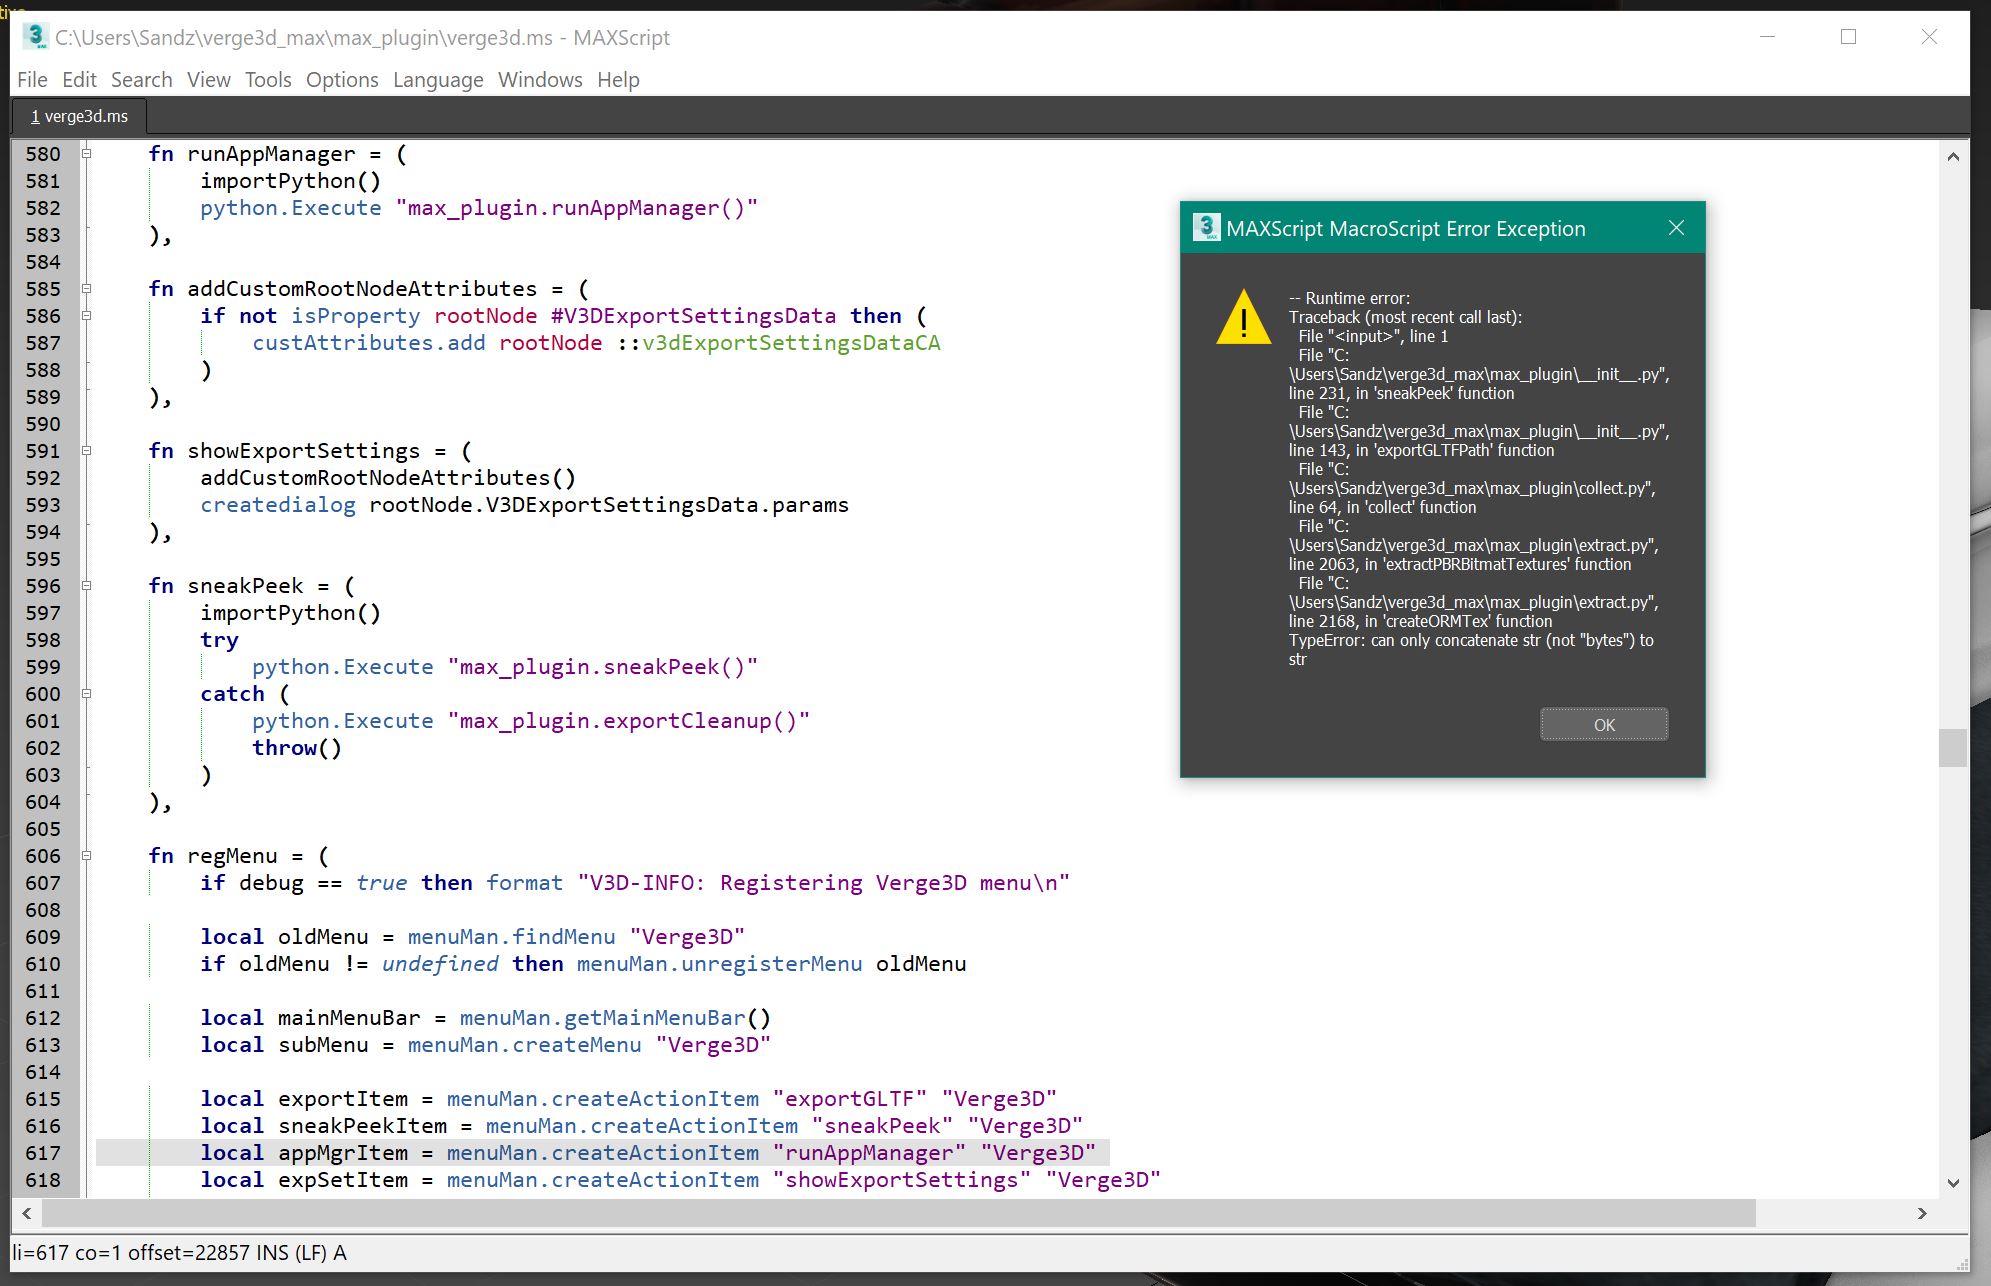The image size is (1991, 1286).
Task: Open the Language menu
Action: click(x=438, y=80)
